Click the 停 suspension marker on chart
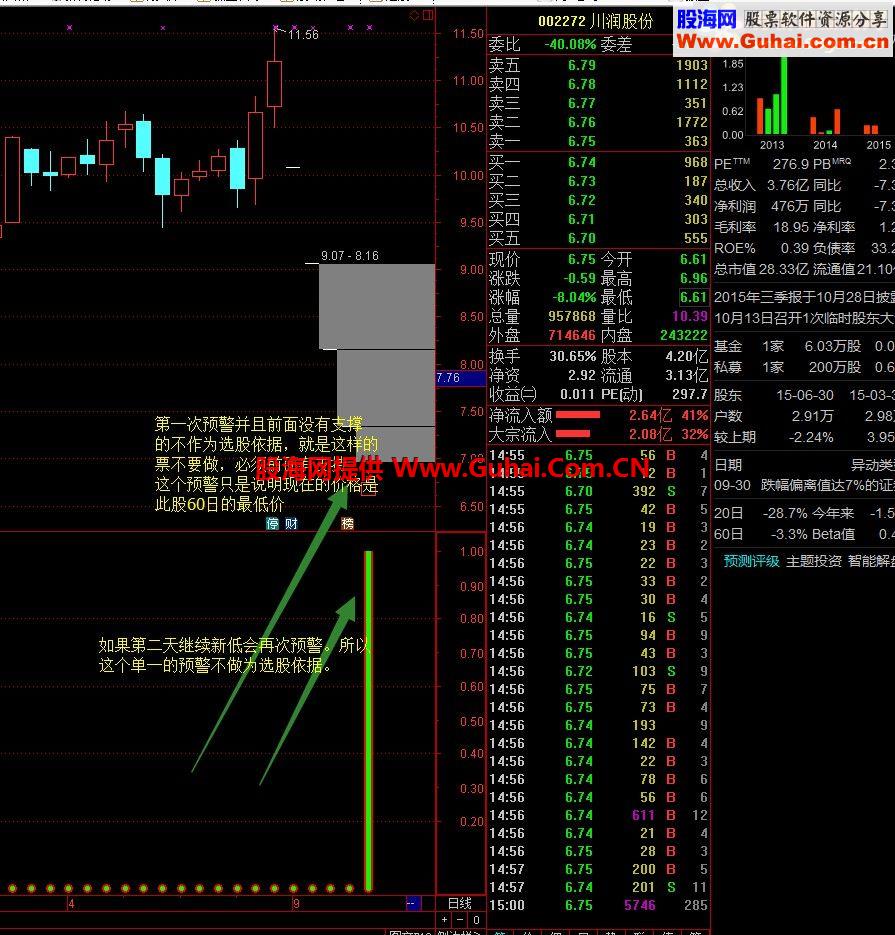The width and height of the screenshot is (895, 935). 272,524
